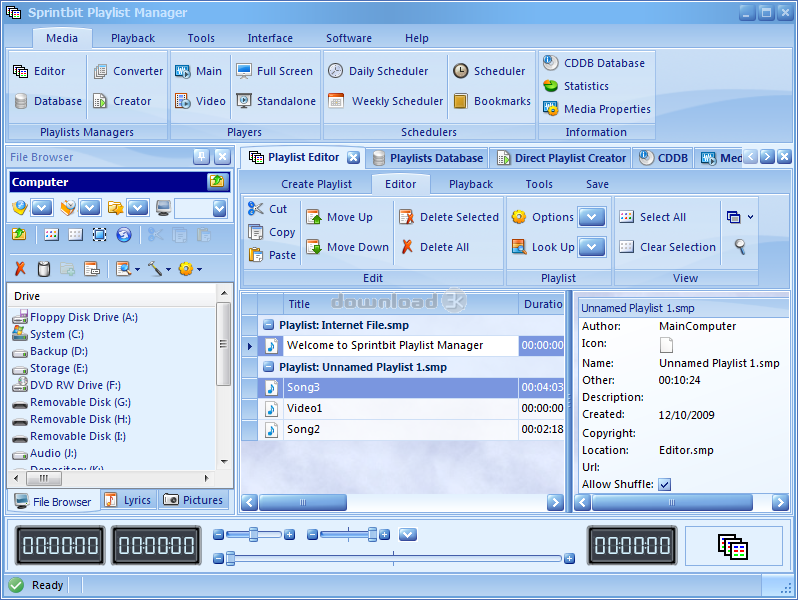Viewport: 798px width, 600px height.
Task: Open the playlist Creator
Action: tap(122, 101)
